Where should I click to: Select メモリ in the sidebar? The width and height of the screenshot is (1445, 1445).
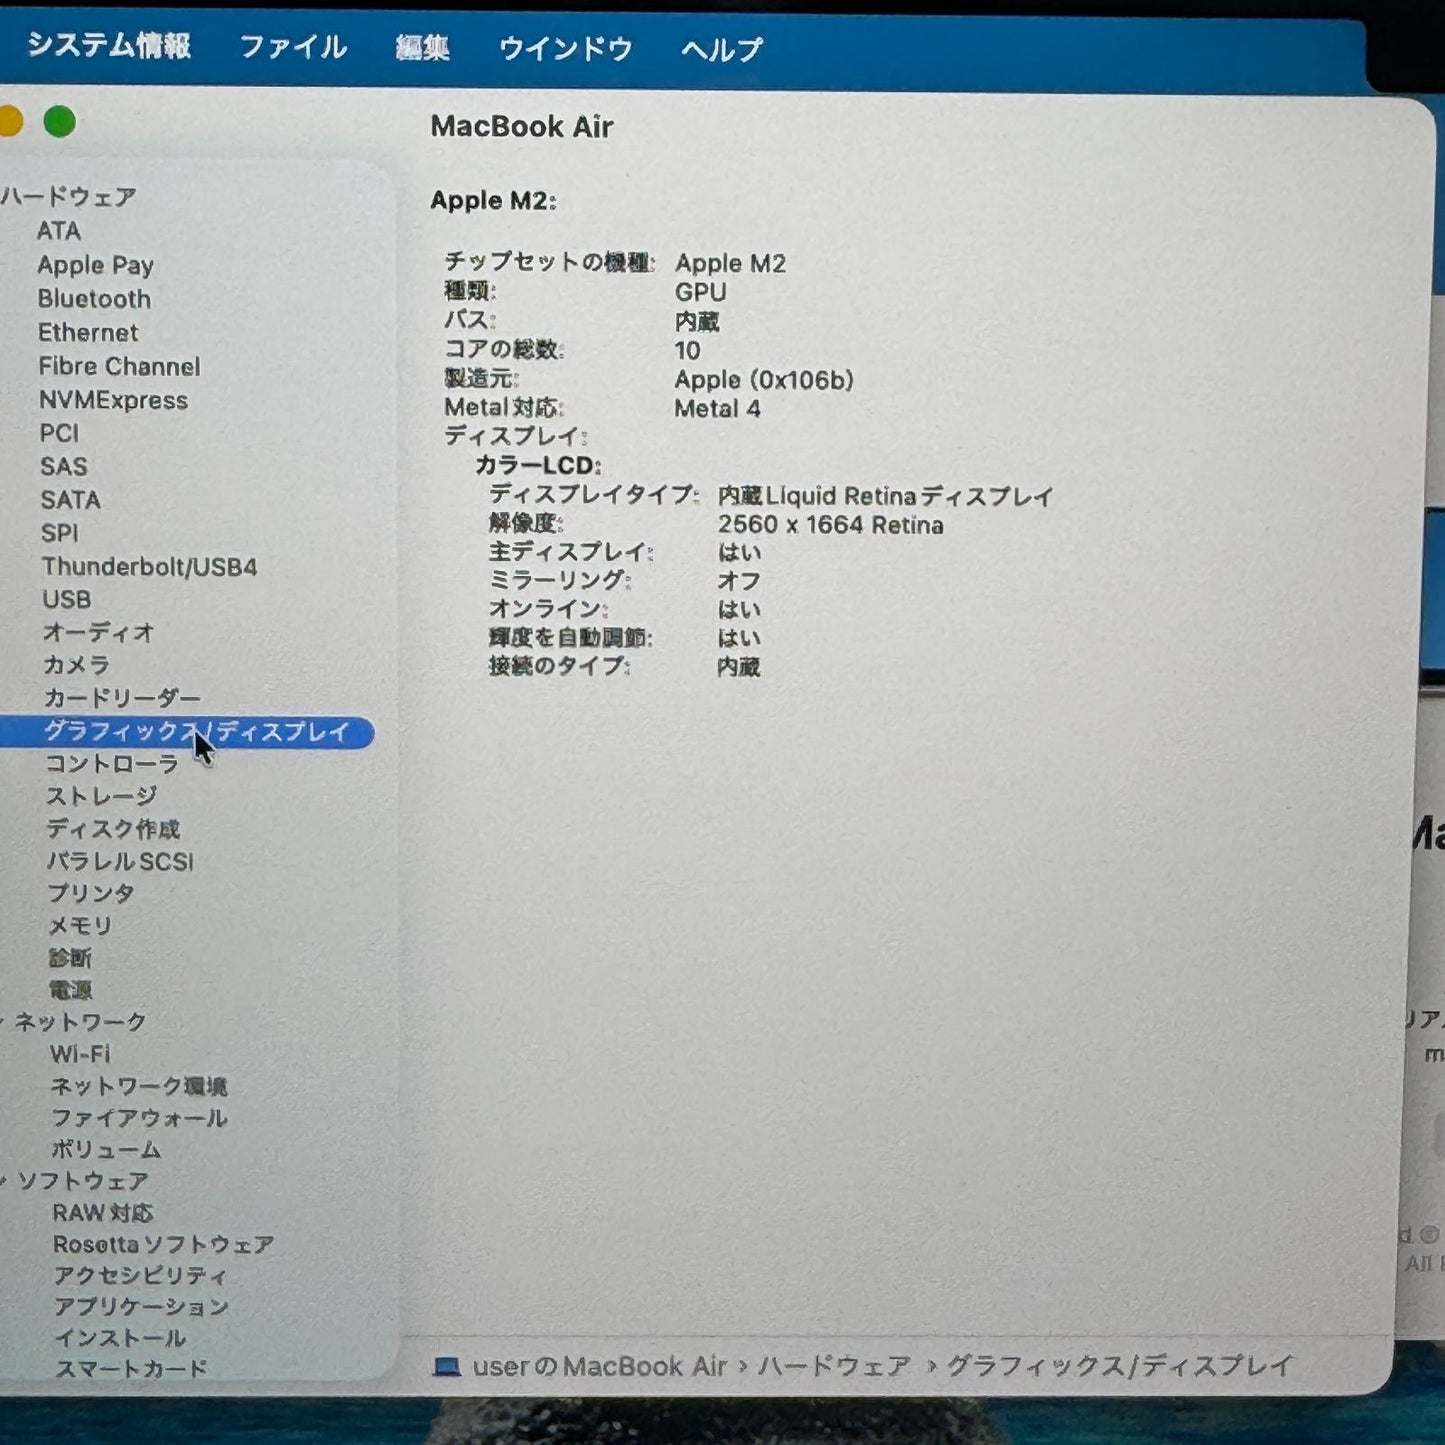(80, 926)
